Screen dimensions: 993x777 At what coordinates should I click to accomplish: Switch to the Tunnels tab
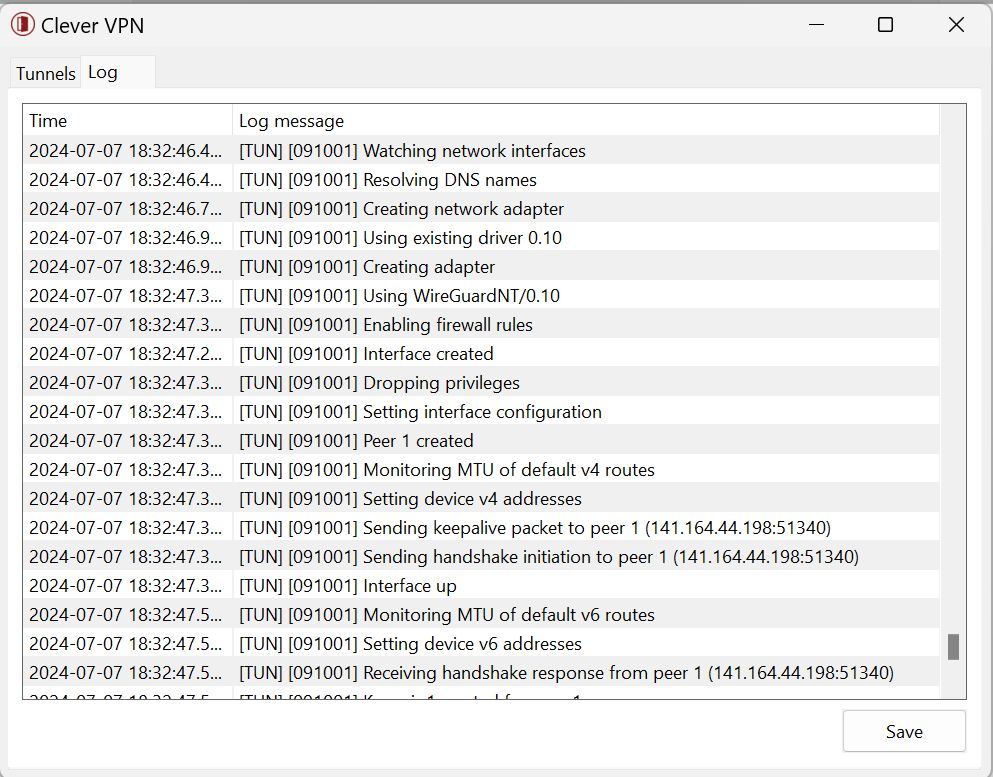point(46,73)
